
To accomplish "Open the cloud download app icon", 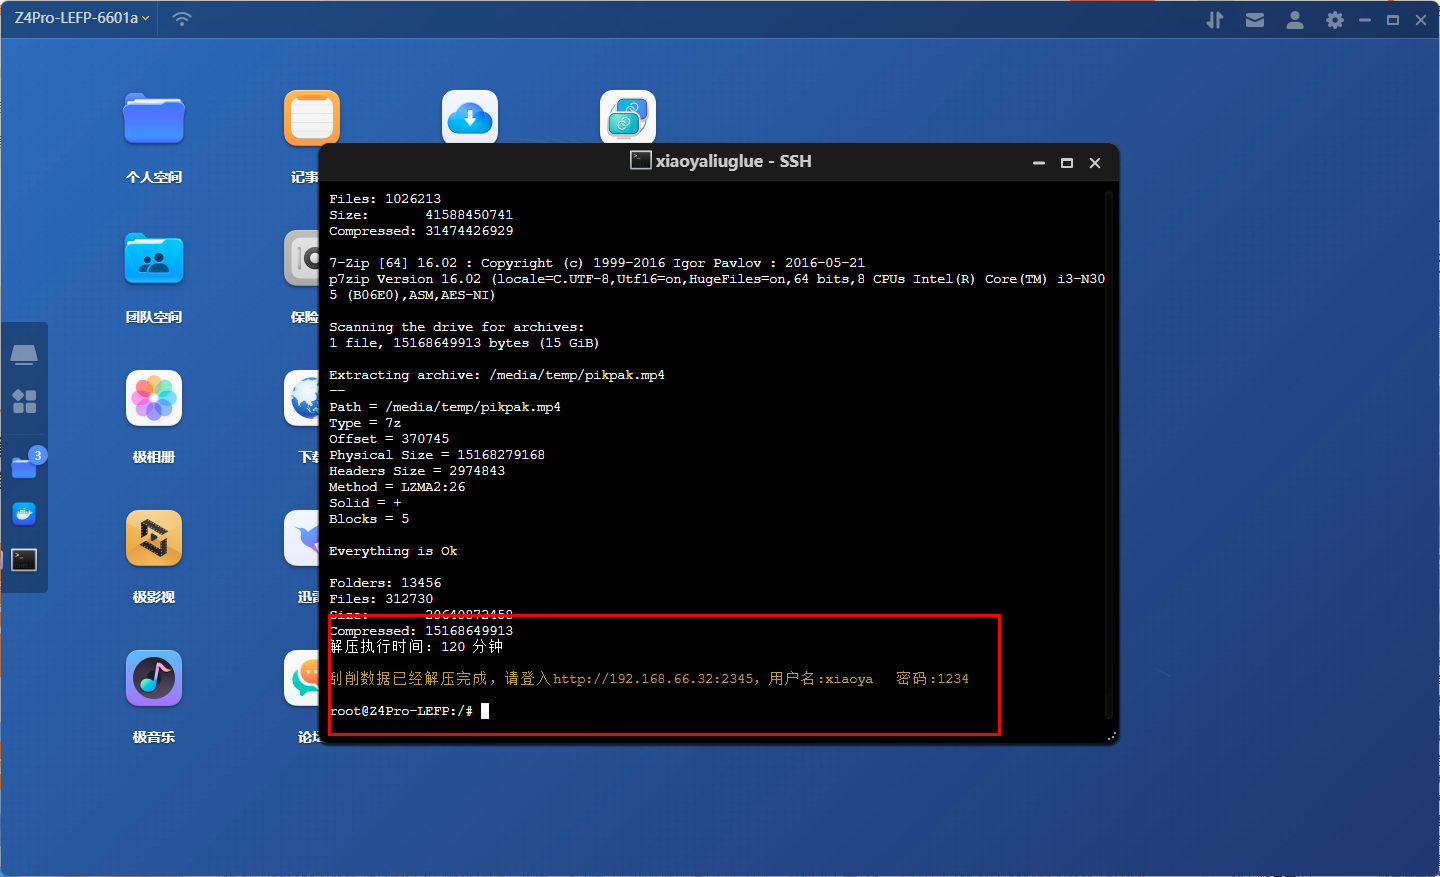I will click(x=470, y=119).
